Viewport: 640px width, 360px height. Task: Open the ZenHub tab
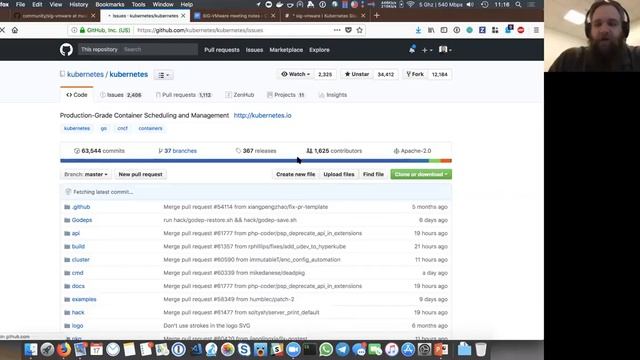click(x=240, y=95)
